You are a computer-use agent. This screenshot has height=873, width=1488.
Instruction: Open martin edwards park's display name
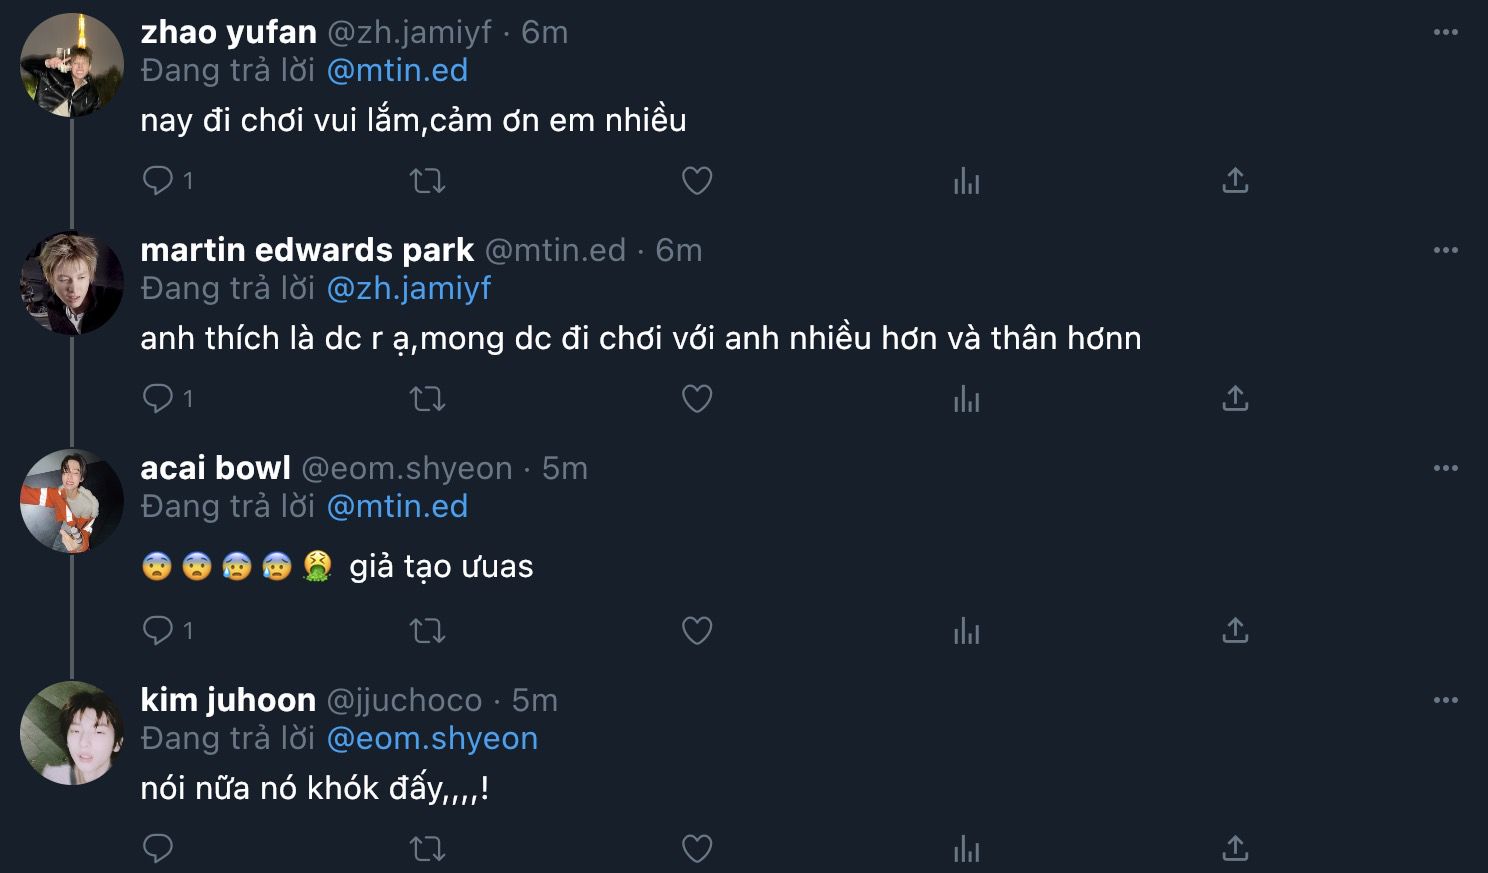click(x=307, y=250)
